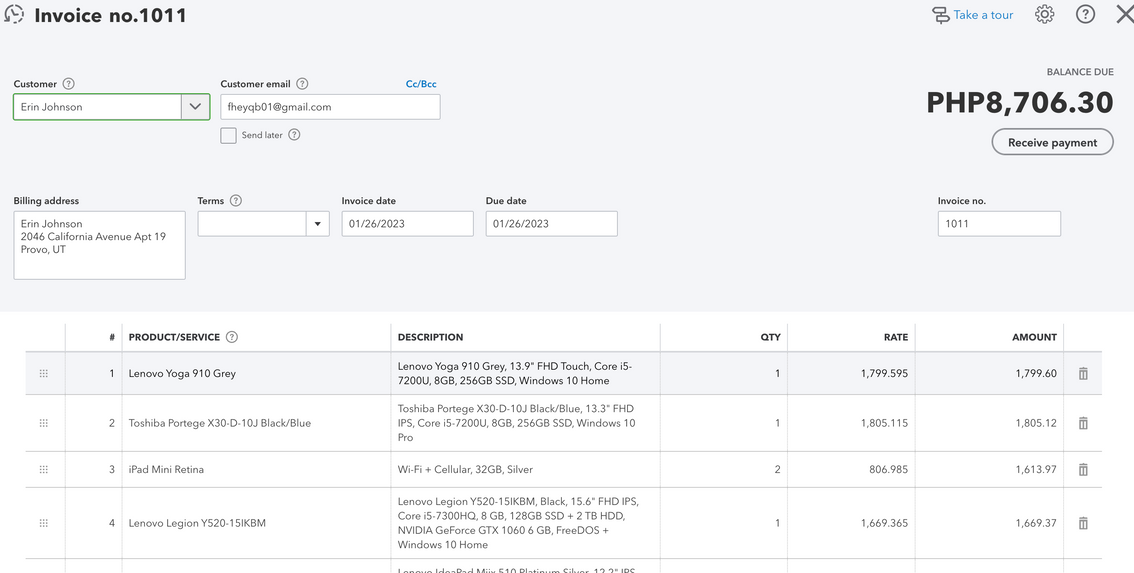The image size is (1134, 573).
Task: Click the help icon next to Customer label
Action: (69, 84)
